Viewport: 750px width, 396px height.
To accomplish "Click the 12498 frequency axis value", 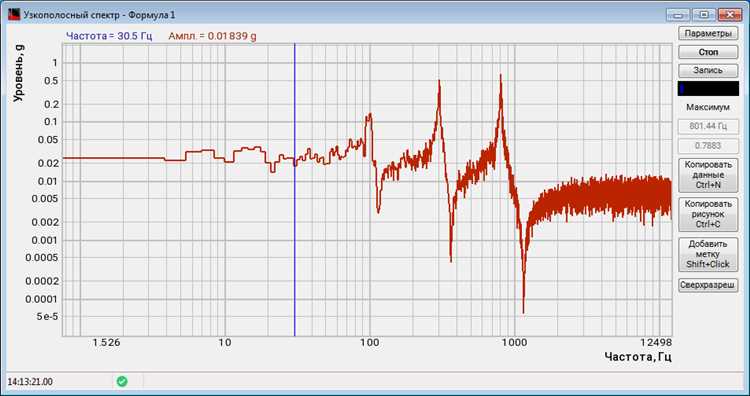I will pos(657,343).
